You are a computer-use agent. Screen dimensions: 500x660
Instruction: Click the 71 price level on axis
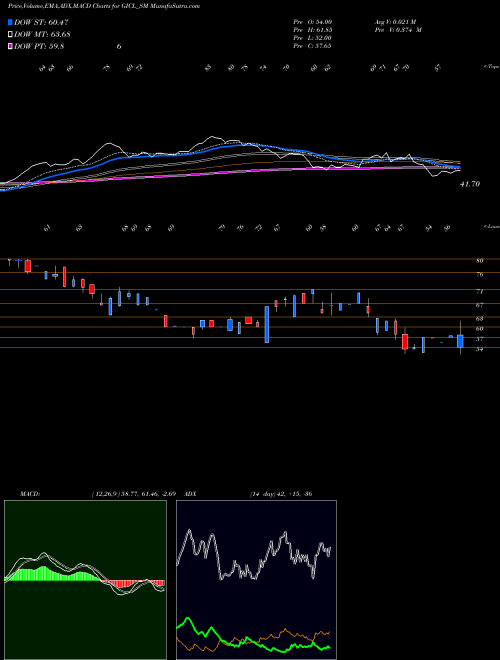[x=479, y=291]
